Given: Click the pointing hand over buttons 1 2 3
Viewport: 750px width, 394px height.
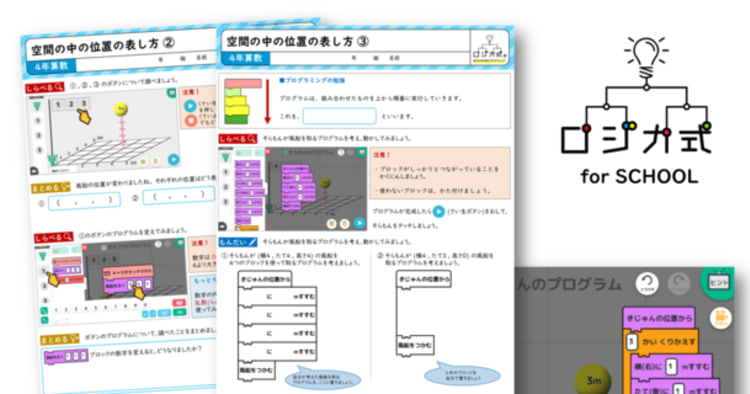Looking at the screenshot, I should pyautogui.click(x=84, y=116).
